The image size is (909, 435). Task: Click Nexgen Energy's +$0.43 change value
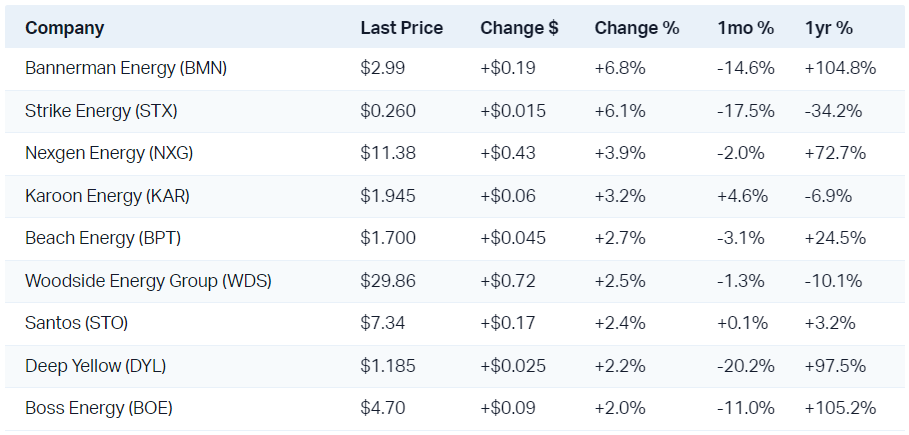click(x=507, y=154)
